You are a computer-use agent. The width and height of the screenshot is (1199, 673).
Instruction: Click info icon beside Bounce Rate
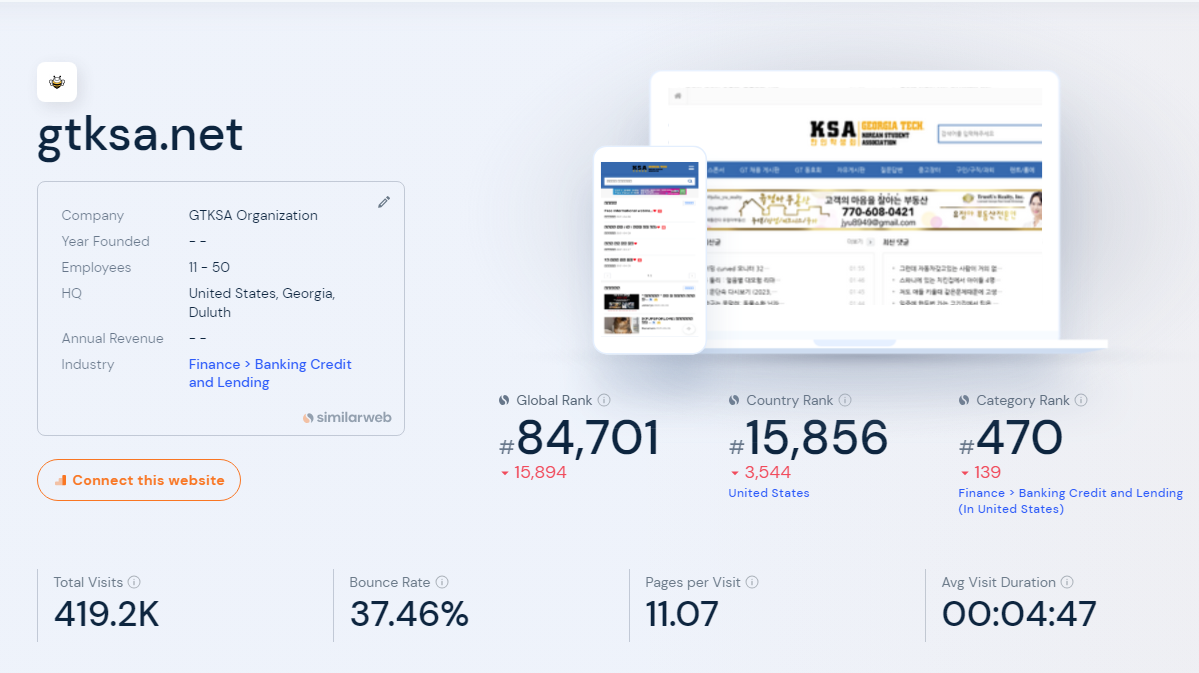point(442,582)
